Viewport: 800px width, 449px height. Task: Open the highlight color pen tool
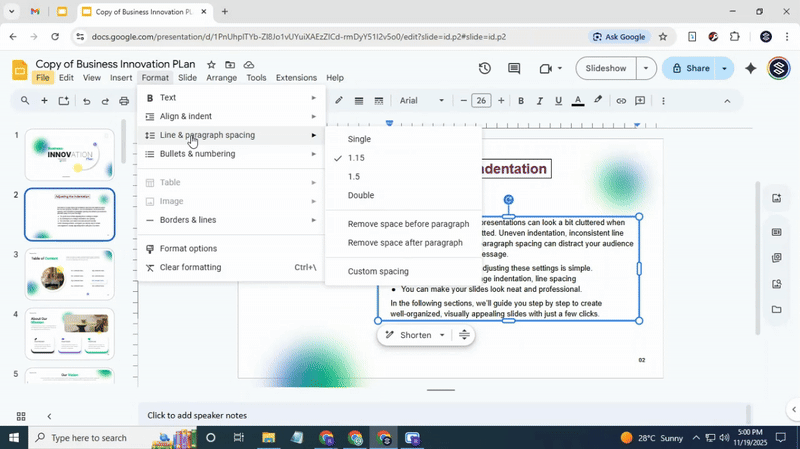pyautogui.click(x=598, y=101)
